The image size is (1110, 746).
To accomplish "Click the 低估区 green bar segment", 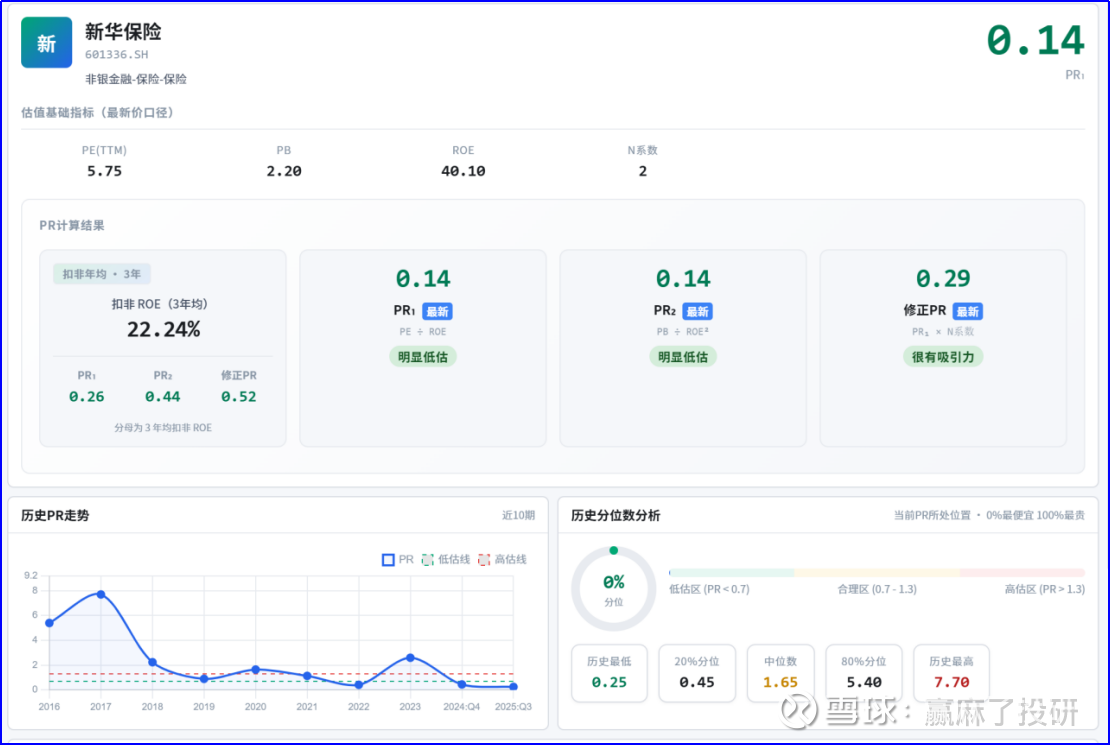I will pos(732,573).
